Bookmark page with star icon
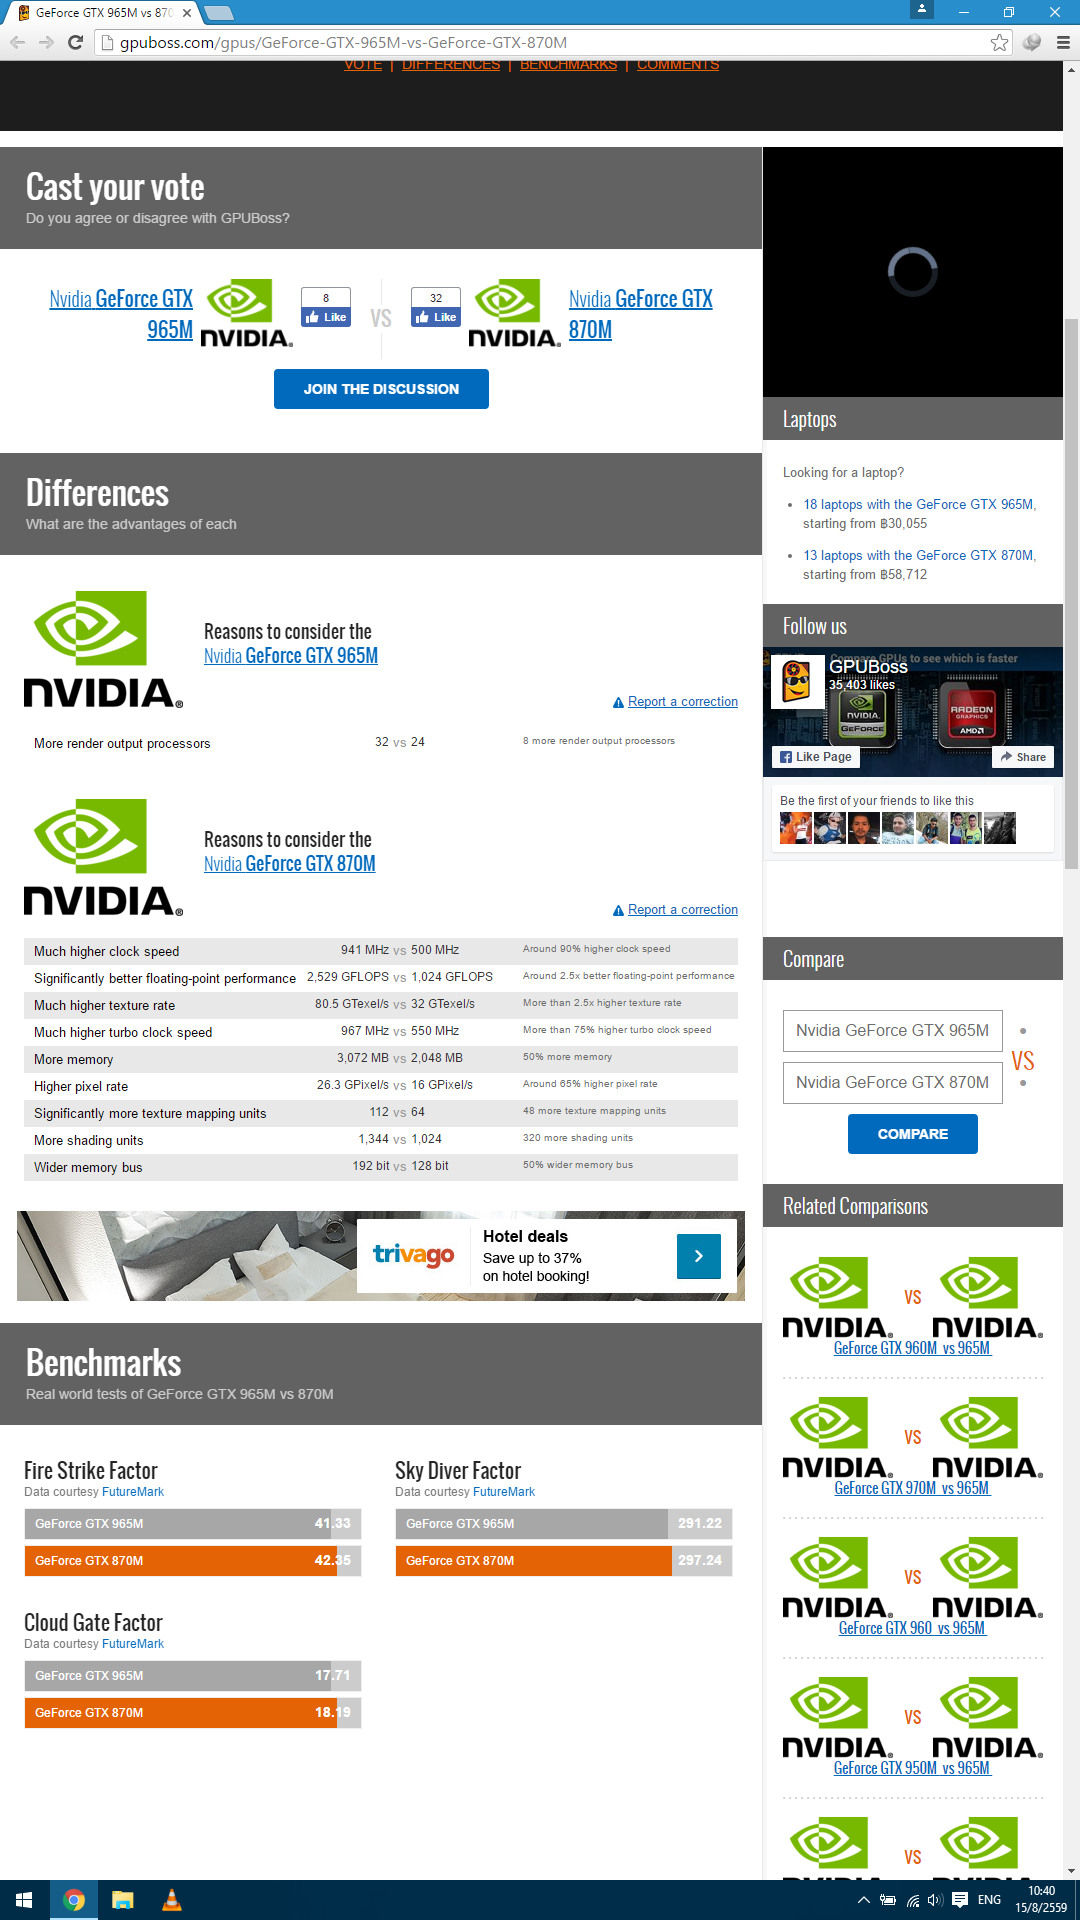1080x1920 pixels. [999, 42]
